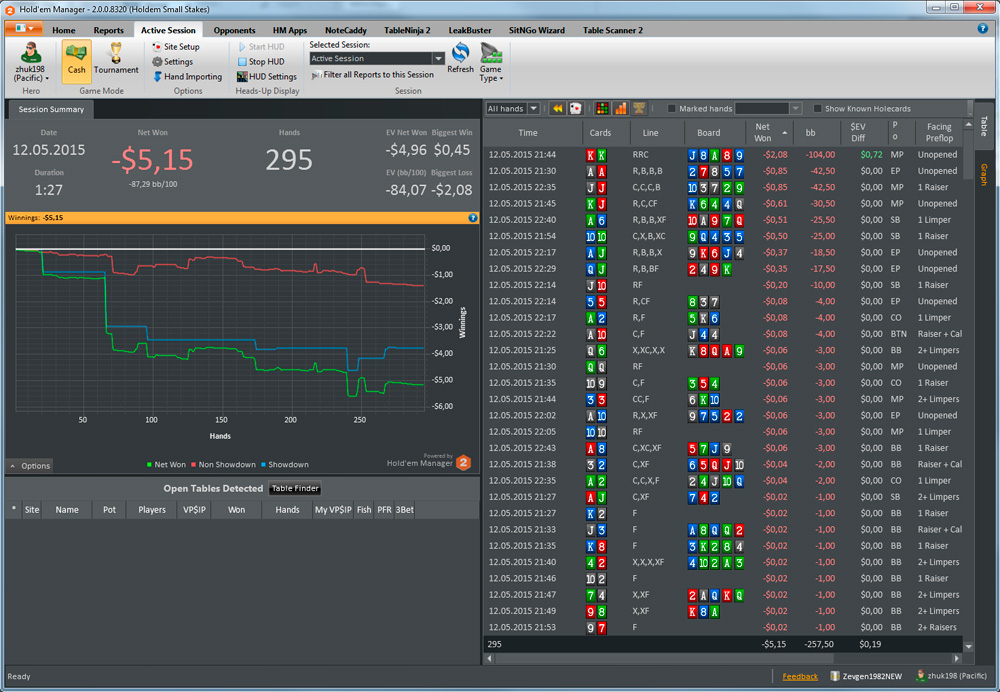Screen dimensions: 1000x692
Task: Open the HM Apps tab
Action: [290, 30]
